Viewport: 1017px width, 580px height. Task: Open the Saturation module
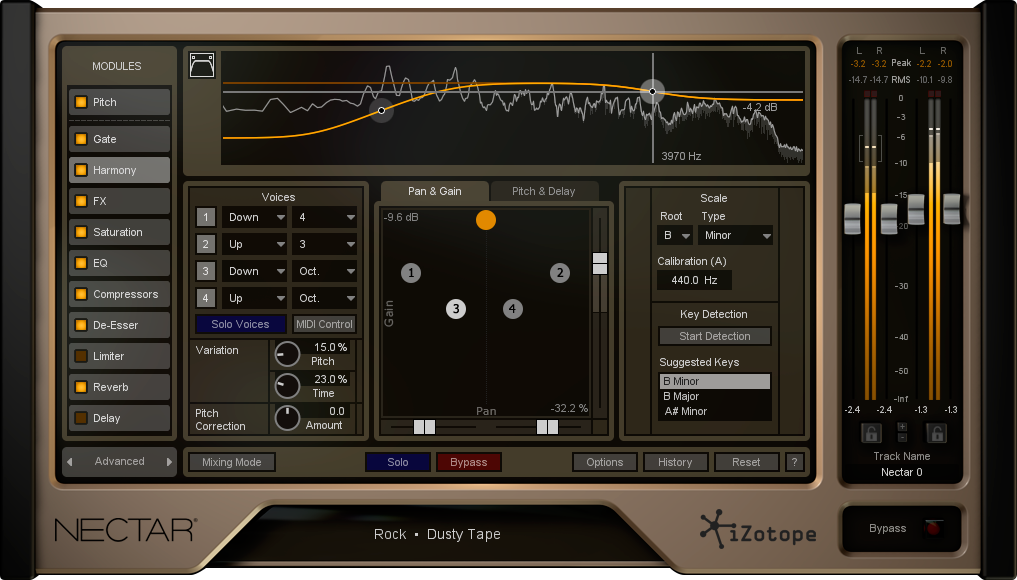(119, 232)
